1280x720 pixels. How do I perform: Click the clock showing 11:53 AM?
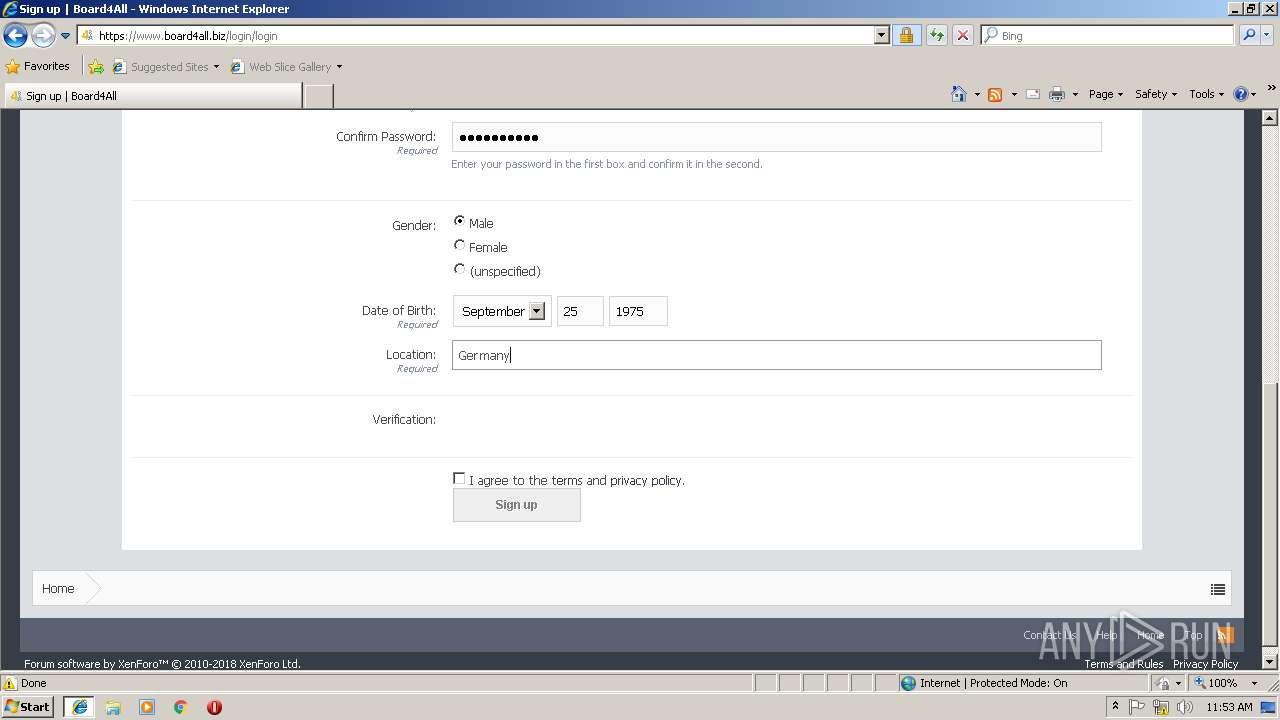click(1229, 707)
